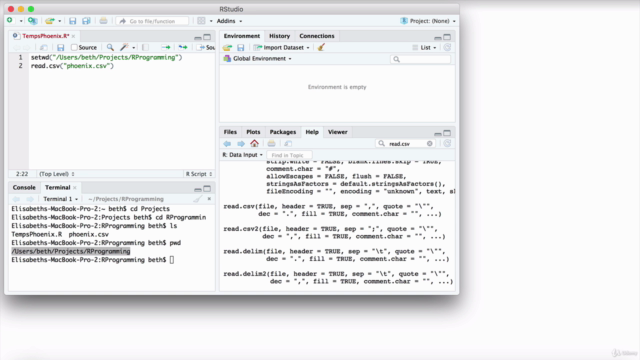The width and height of the screenshot is (640, 360).
Task: Refresh the Environment pane
Action: tap(447, 47)
